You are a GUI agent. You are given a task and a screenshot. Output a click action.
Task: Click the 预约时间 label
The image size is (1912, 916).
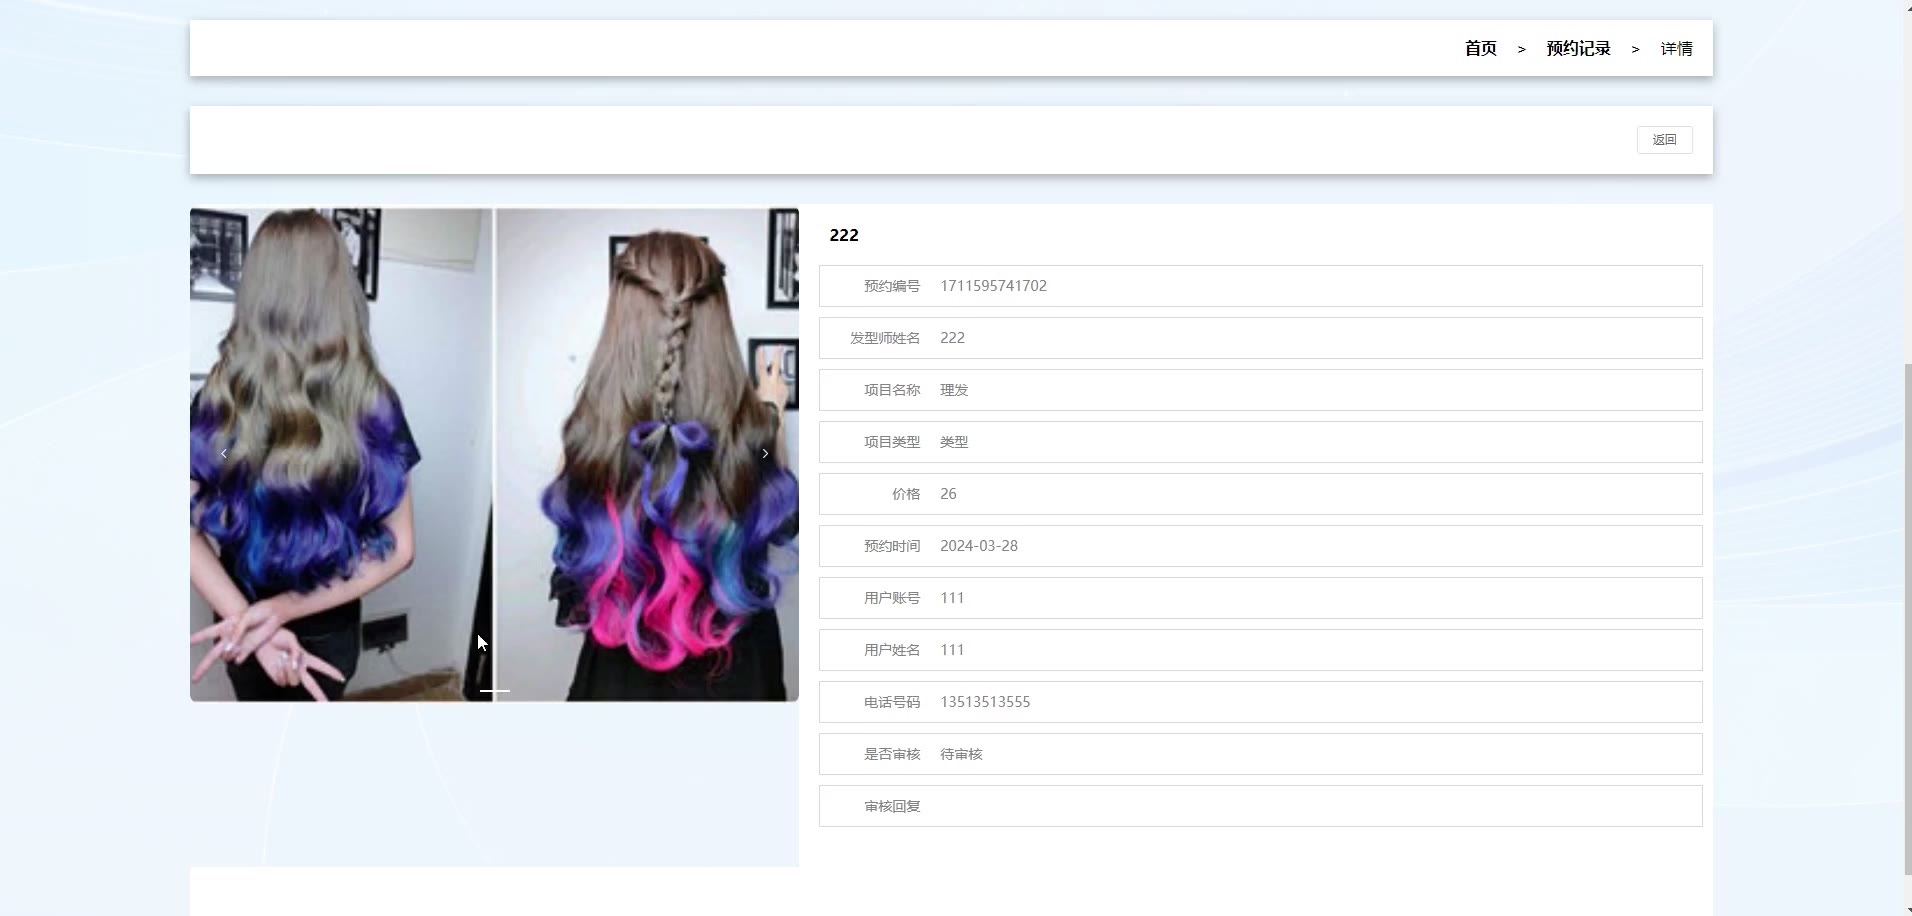click(891, 546)
